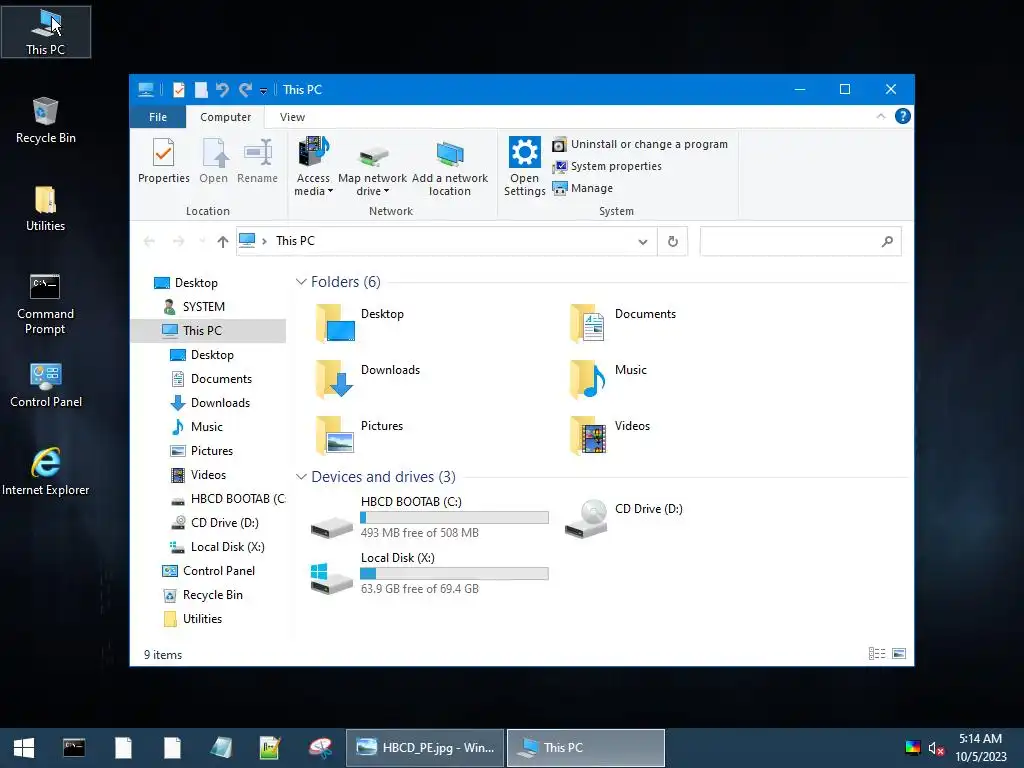Image resolution: width=1024 pixels, height=768 pixels.
Task: Launch Open Settings gear in ribbon
Action: [524, 167]
